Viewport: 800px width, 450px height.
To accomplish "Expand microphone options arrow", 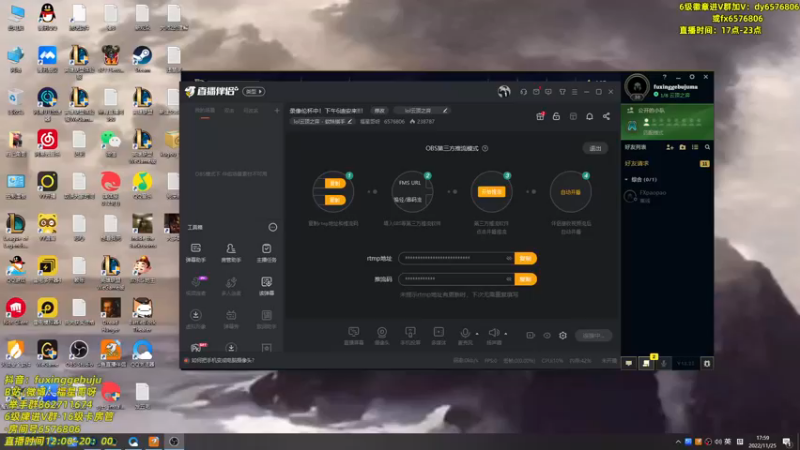I will [477, 334].
